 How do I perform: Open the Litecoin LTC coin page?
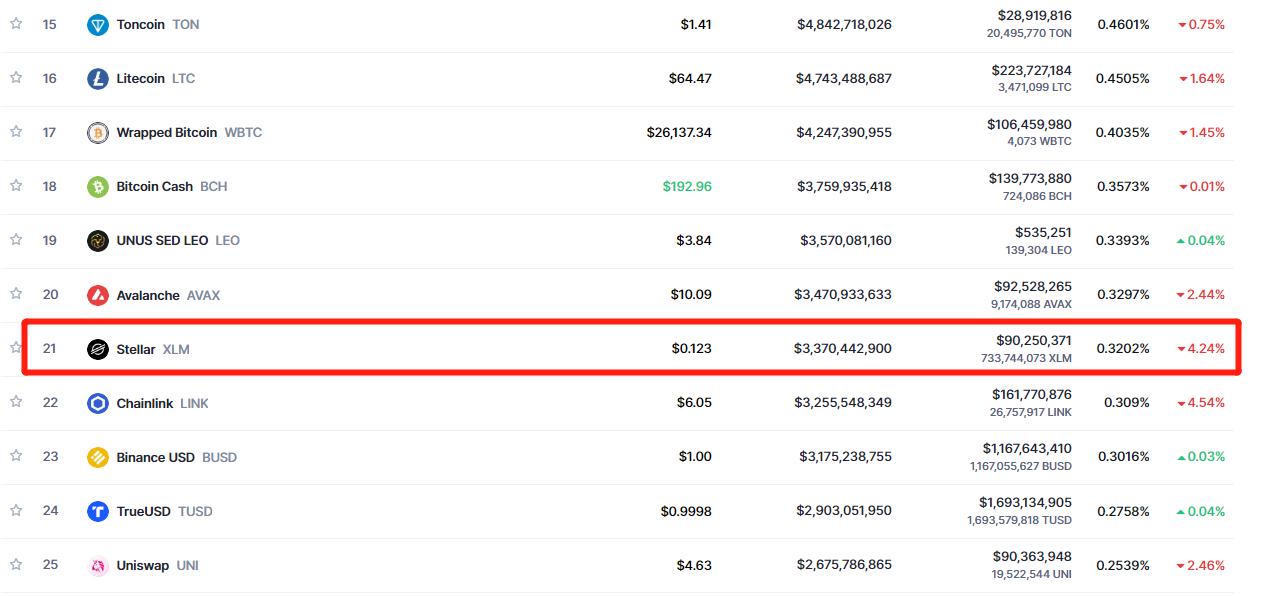(x=155, y=79)
